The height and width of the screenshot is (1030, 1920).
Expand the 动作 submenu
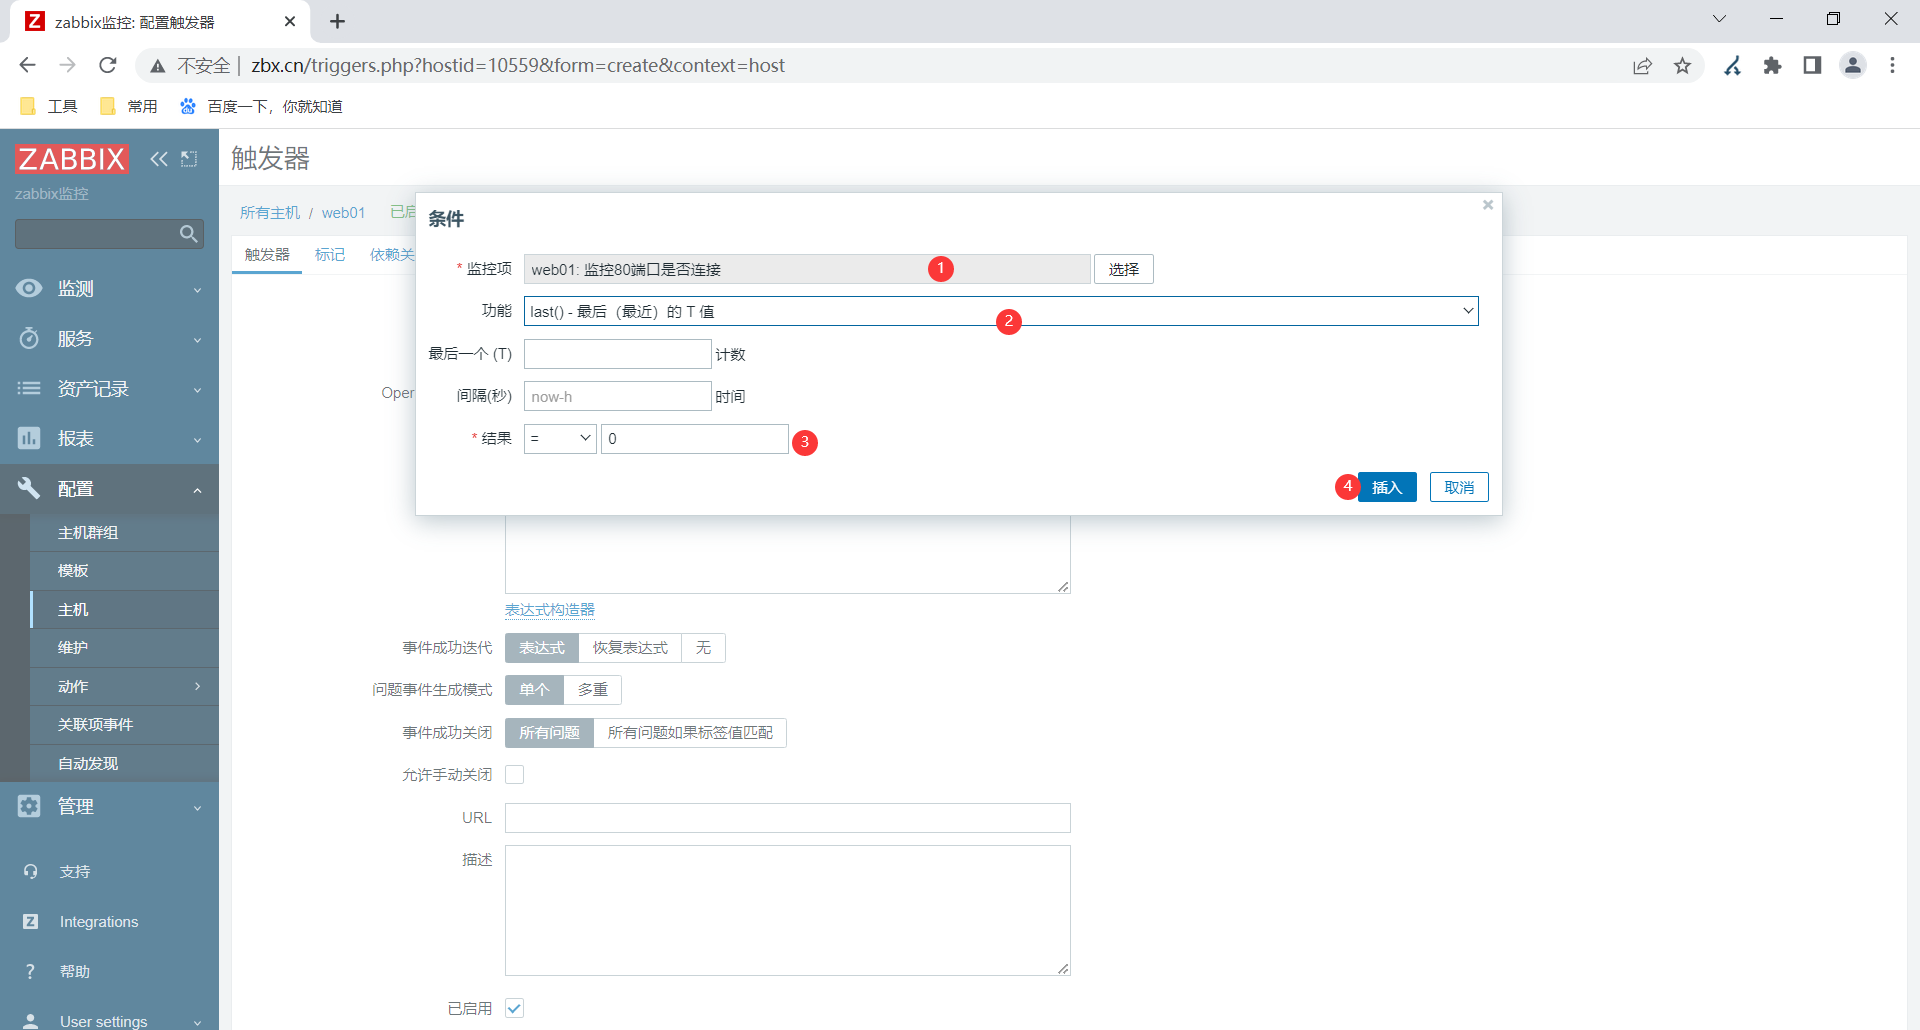point(124,686)
